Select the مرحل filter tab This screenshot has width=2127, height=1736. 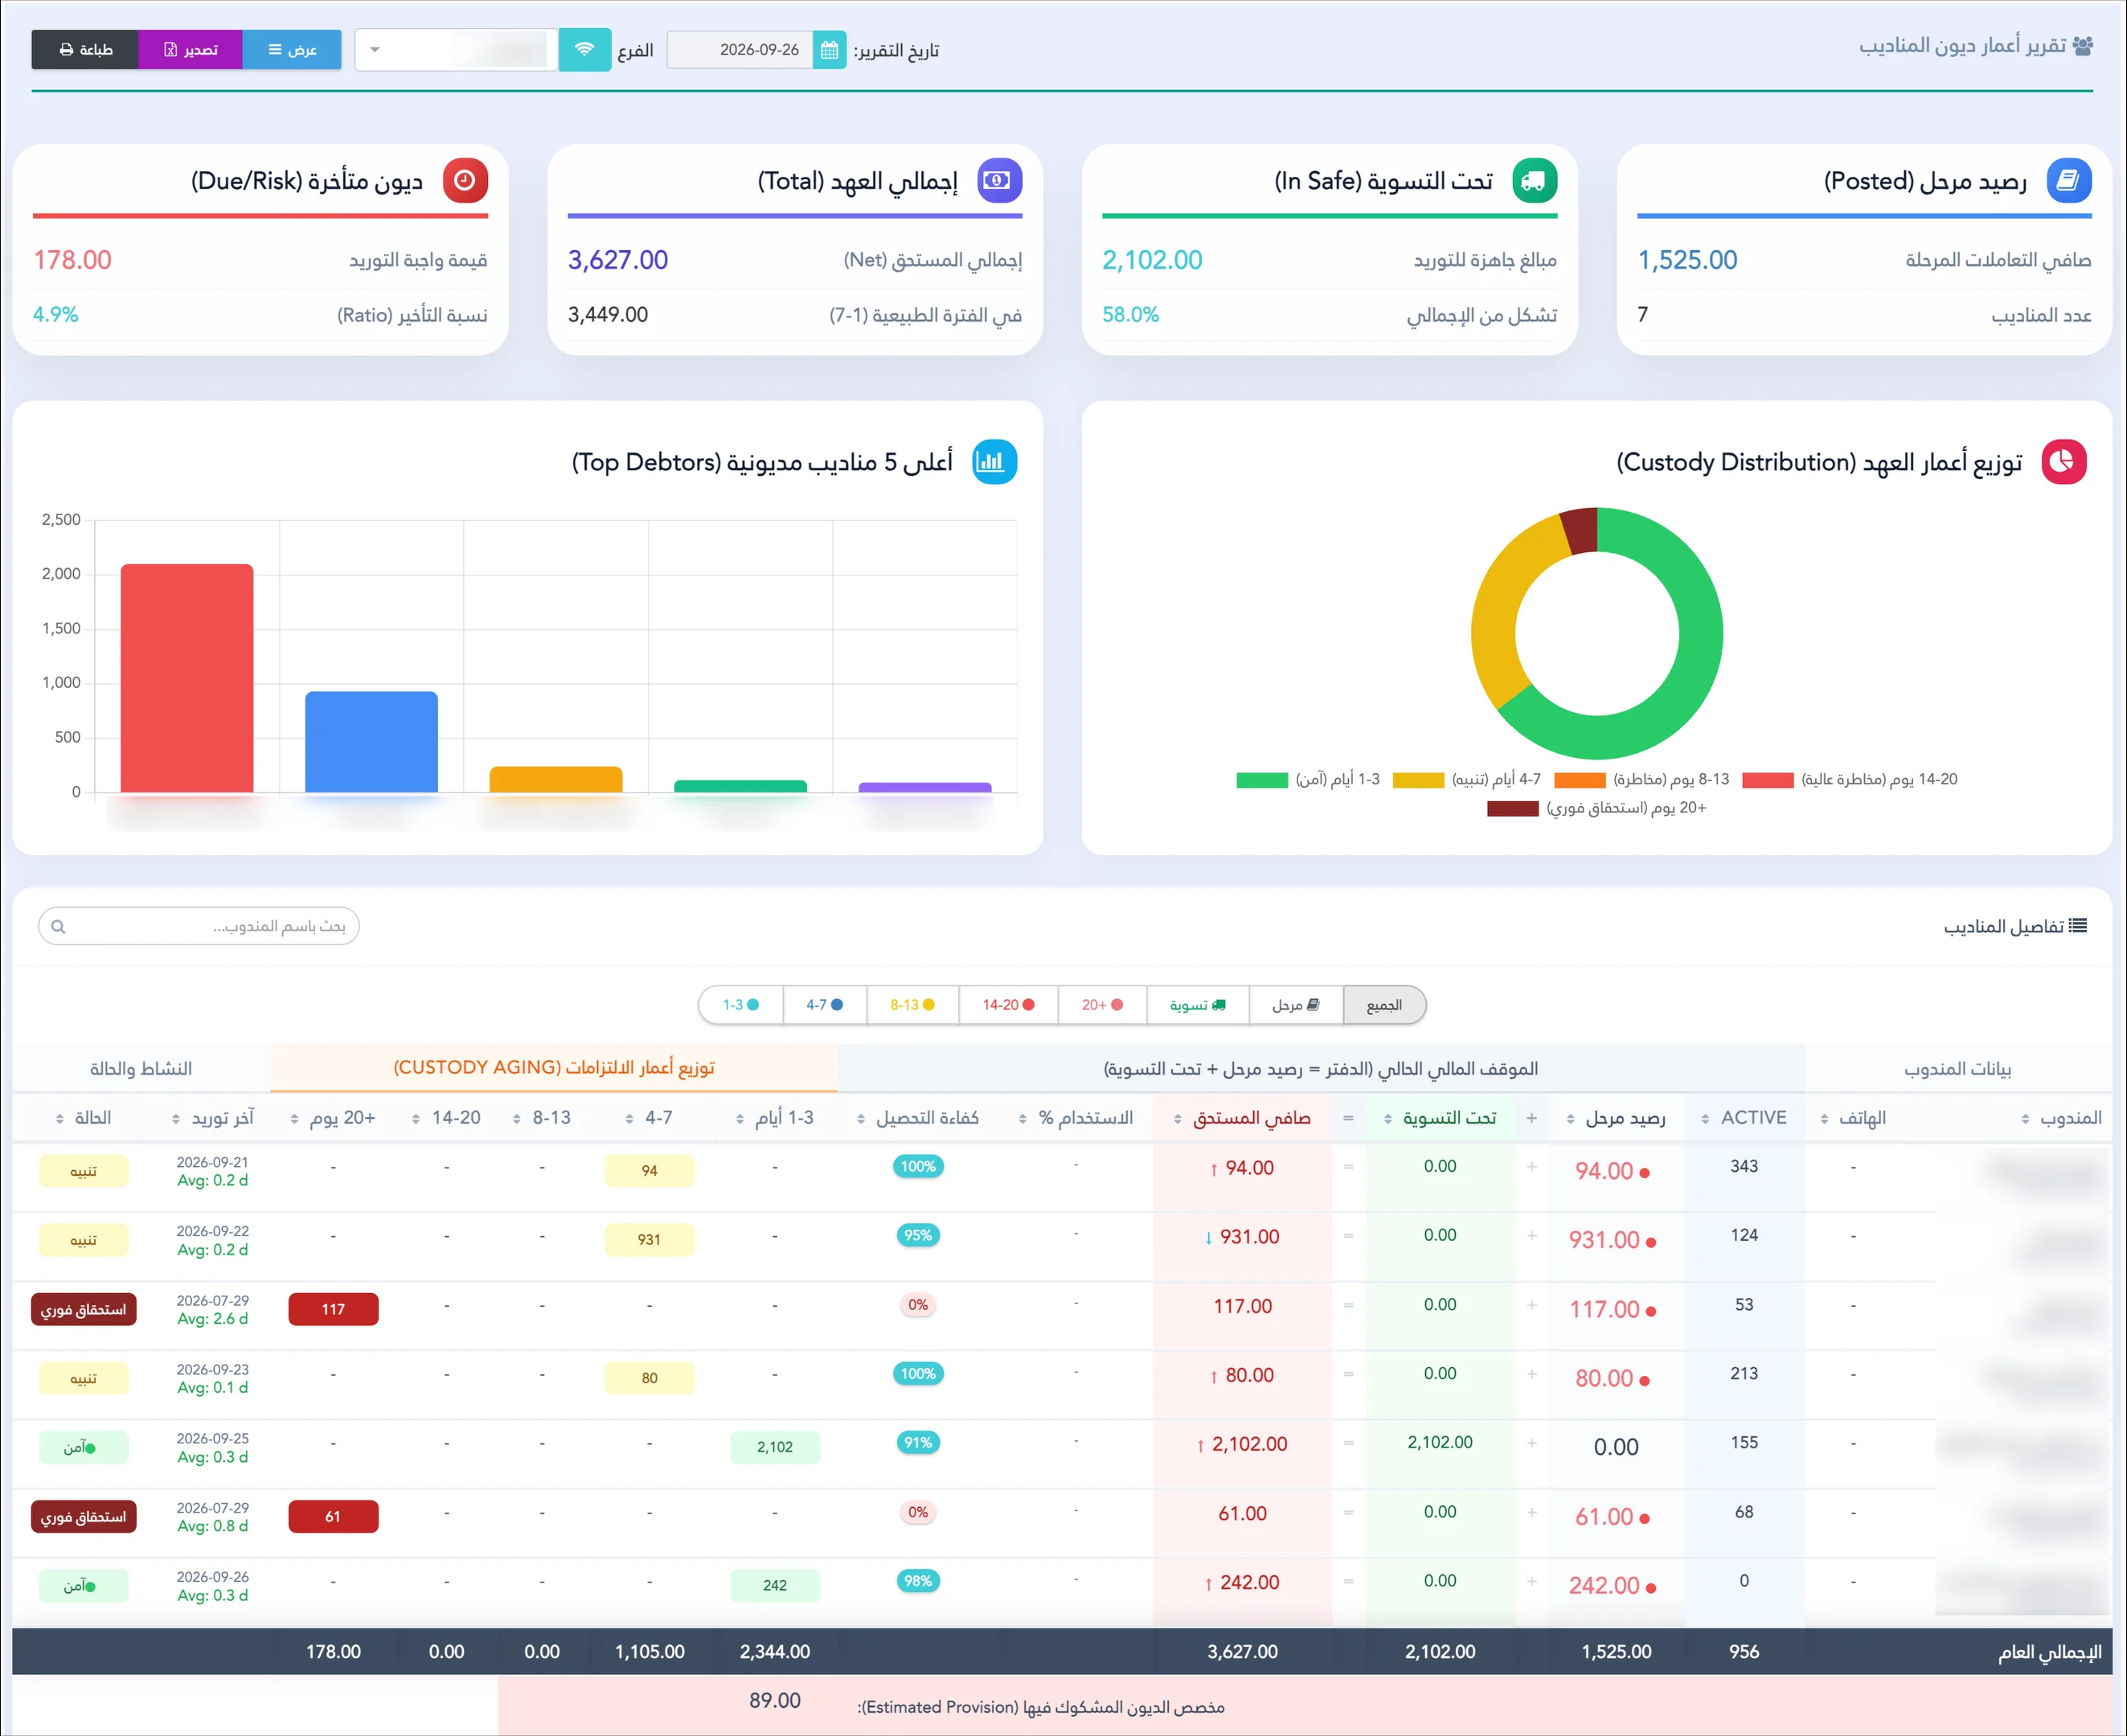(x=1296, y=1005)
